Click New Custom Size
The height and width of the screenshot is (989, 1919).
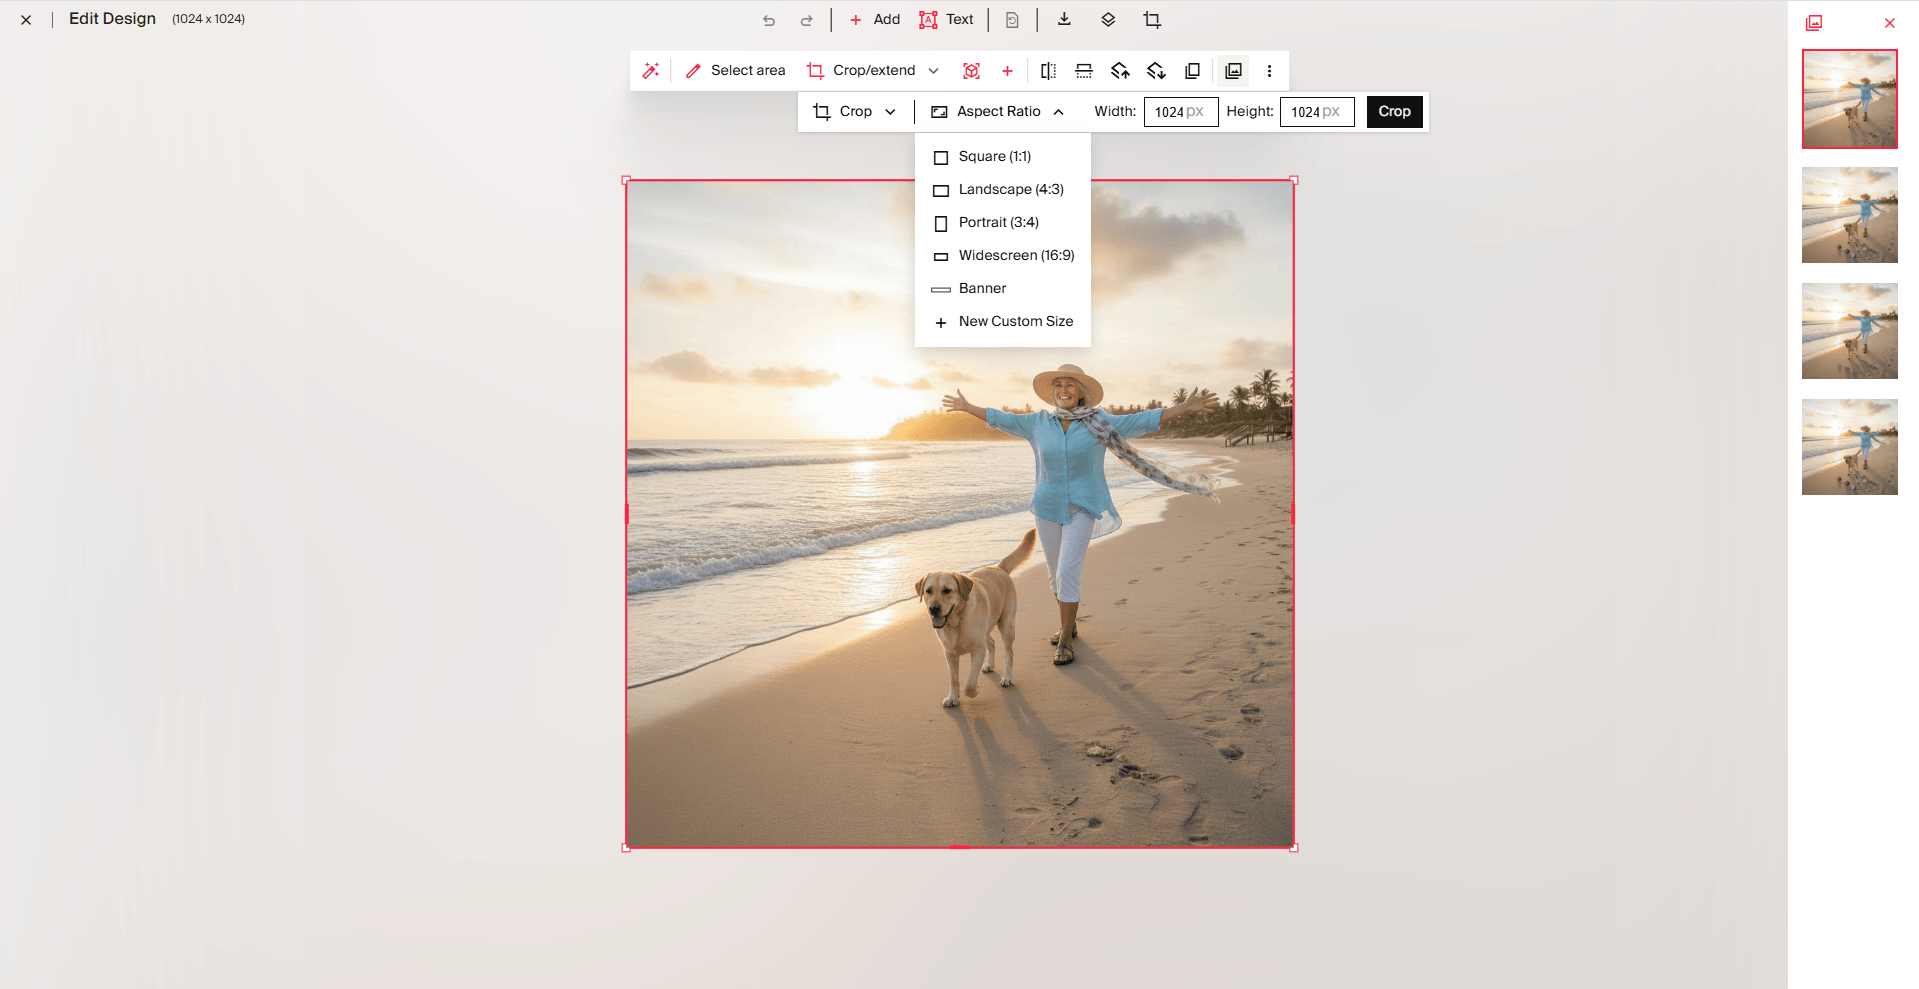click(1015, 321)
